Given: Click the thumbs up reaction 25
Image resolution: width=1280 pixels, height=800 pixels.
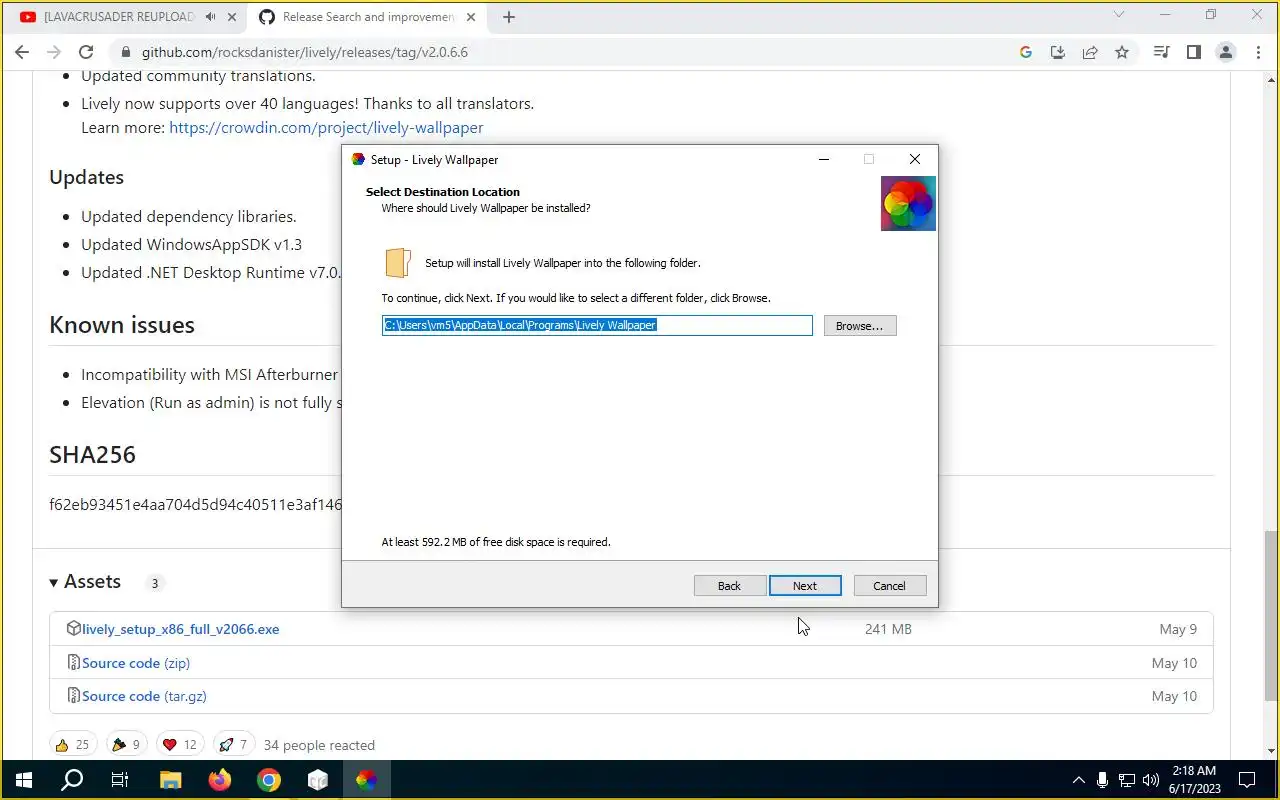Looking at the screenshot, I should (73, 744).
